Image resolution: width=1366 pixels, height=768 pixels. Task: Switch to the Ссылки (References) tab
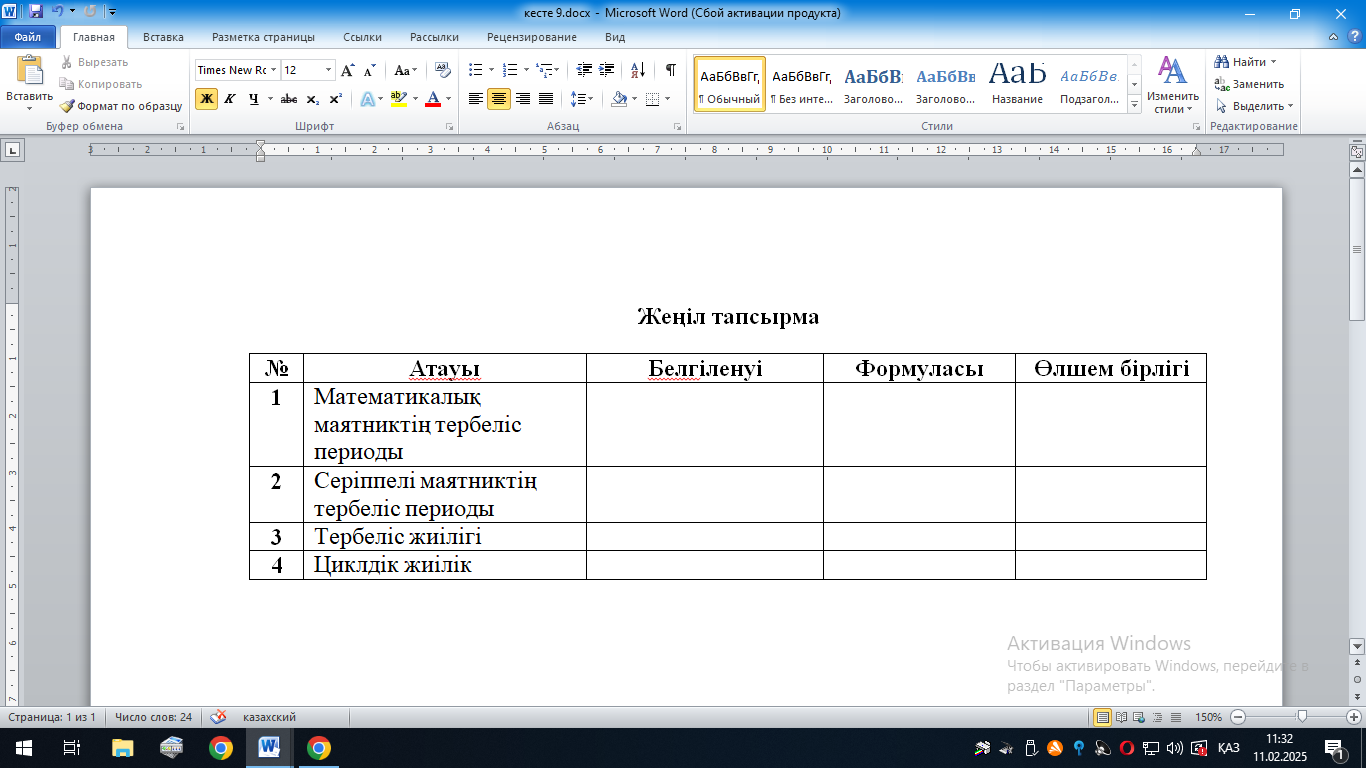click(362, 37)
